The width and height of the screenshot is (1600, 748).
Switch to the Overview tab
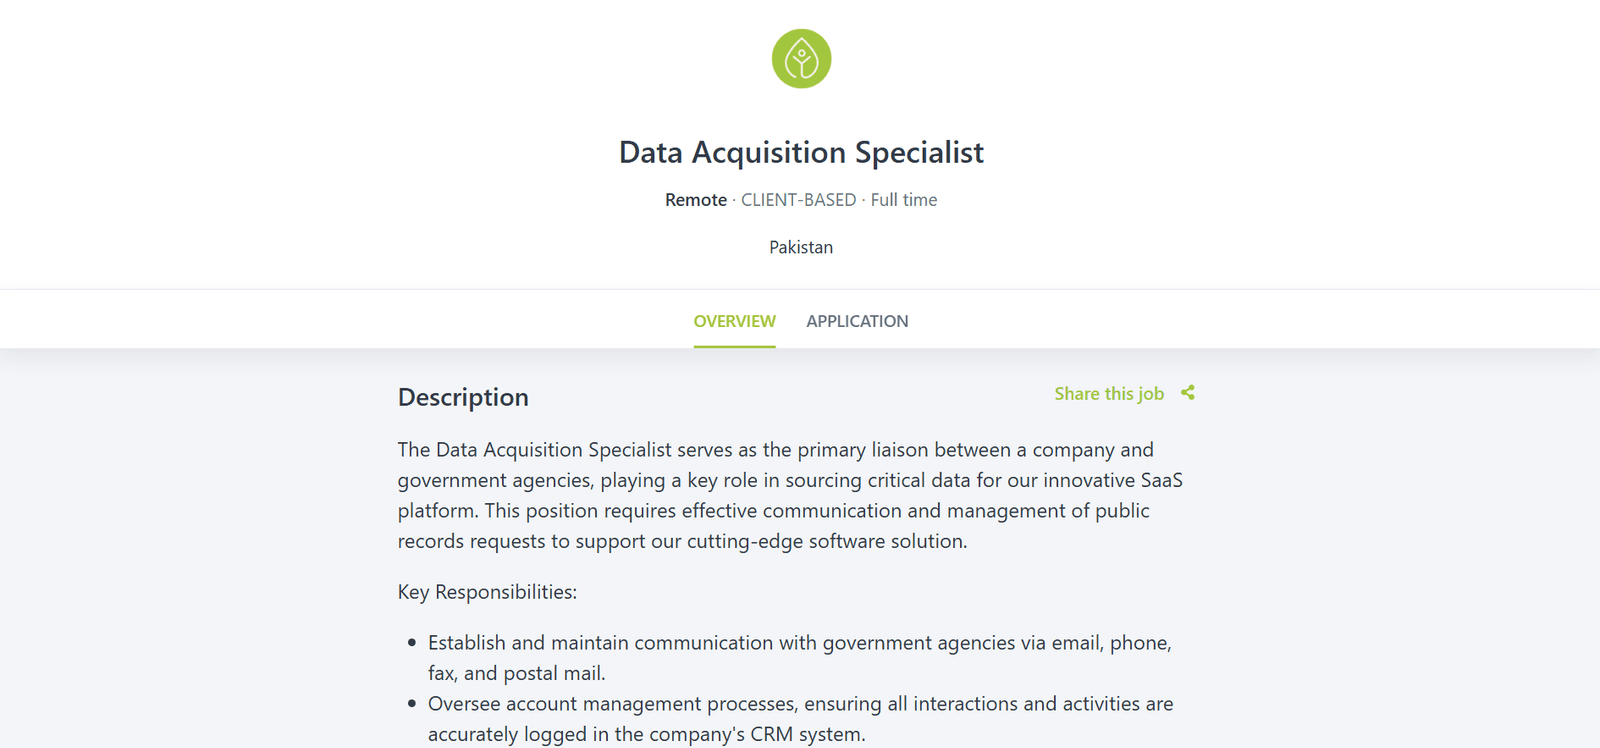(735, 321)
